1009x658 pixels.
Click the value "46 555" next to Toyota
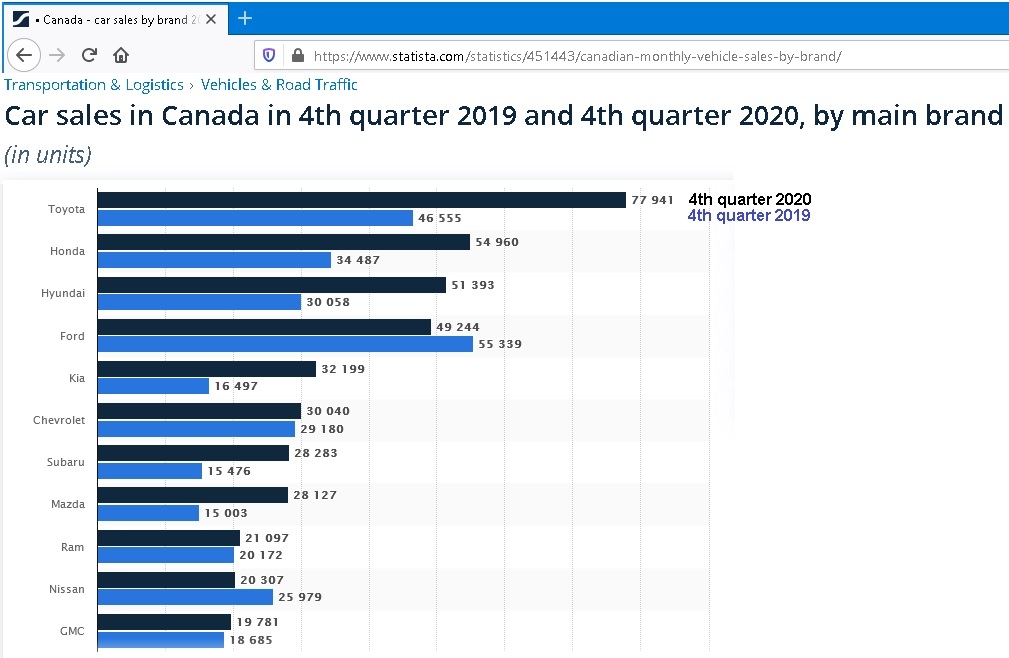point(440,218)
